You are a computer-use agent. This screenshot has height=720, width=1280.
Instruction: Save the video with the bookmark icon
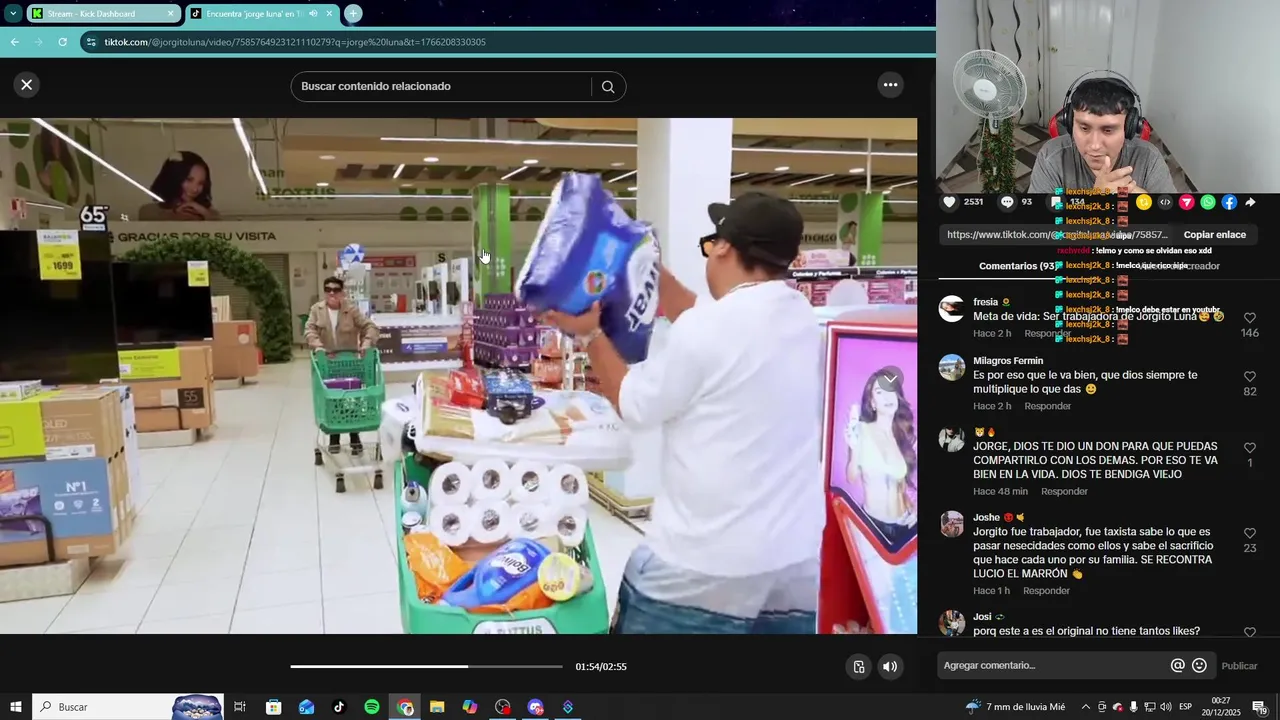point(1057,202)
